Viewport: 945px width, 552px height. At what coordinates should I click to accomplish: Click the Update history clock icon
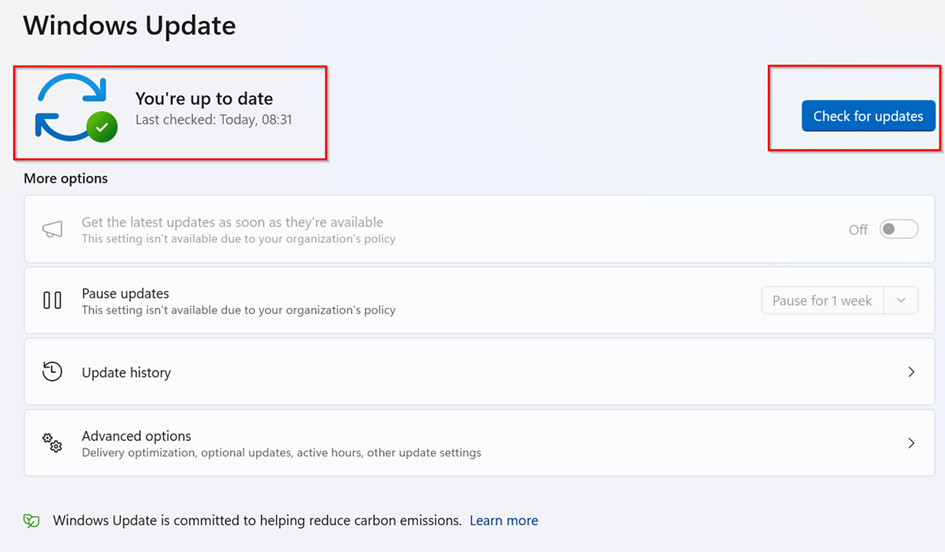pyautogui.click(x=52, y=372)
